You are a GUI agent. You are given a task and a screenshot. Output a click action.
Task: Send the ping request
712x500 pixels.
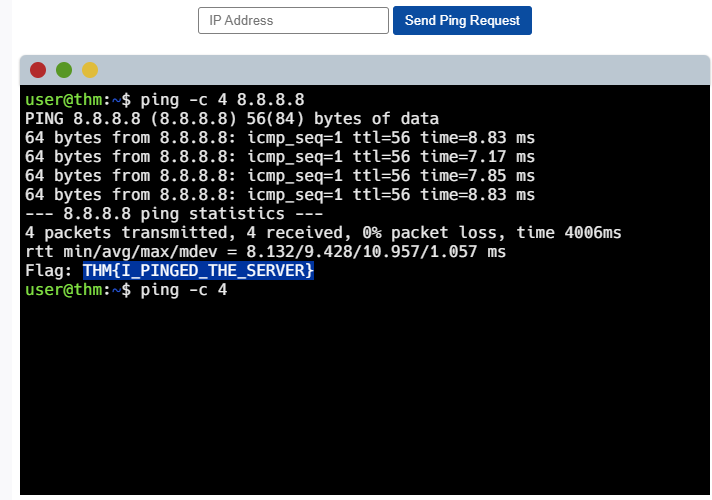pos(462,20)
